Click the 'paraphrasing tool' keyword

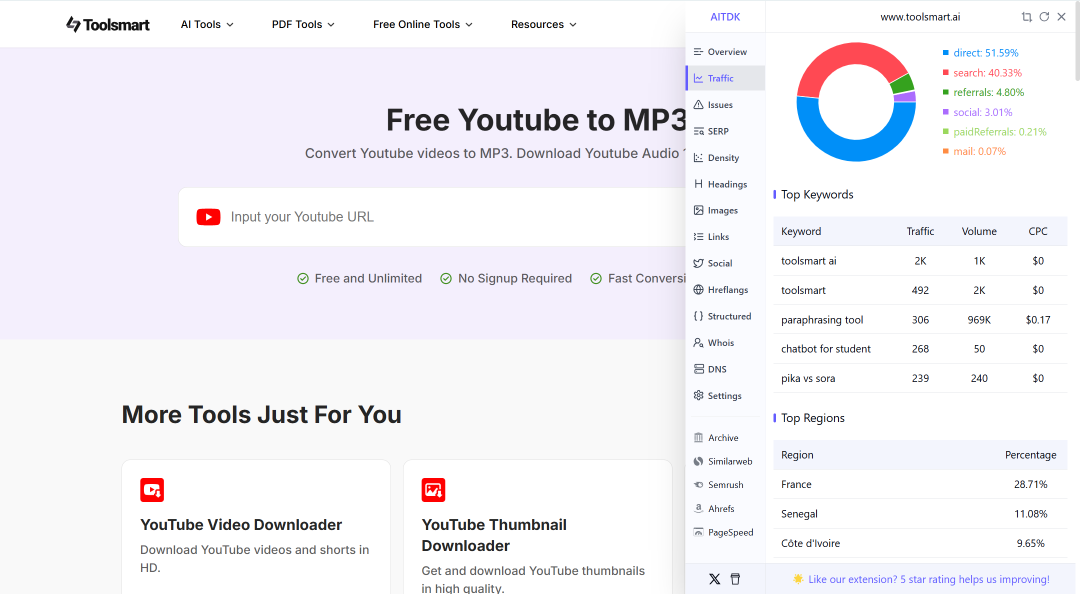pyautogui.click(x=822, y=320)
